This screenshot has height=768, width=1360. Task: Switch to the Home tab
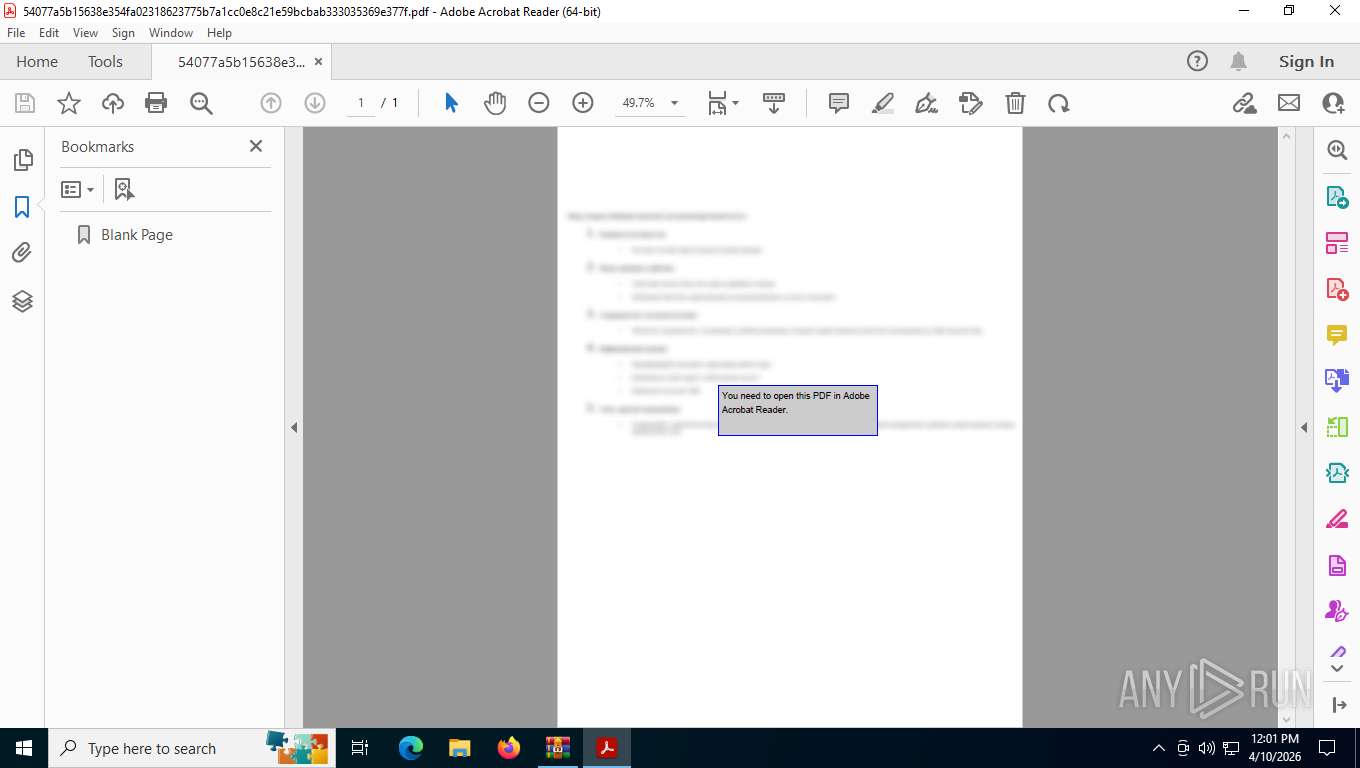[37, 62]
